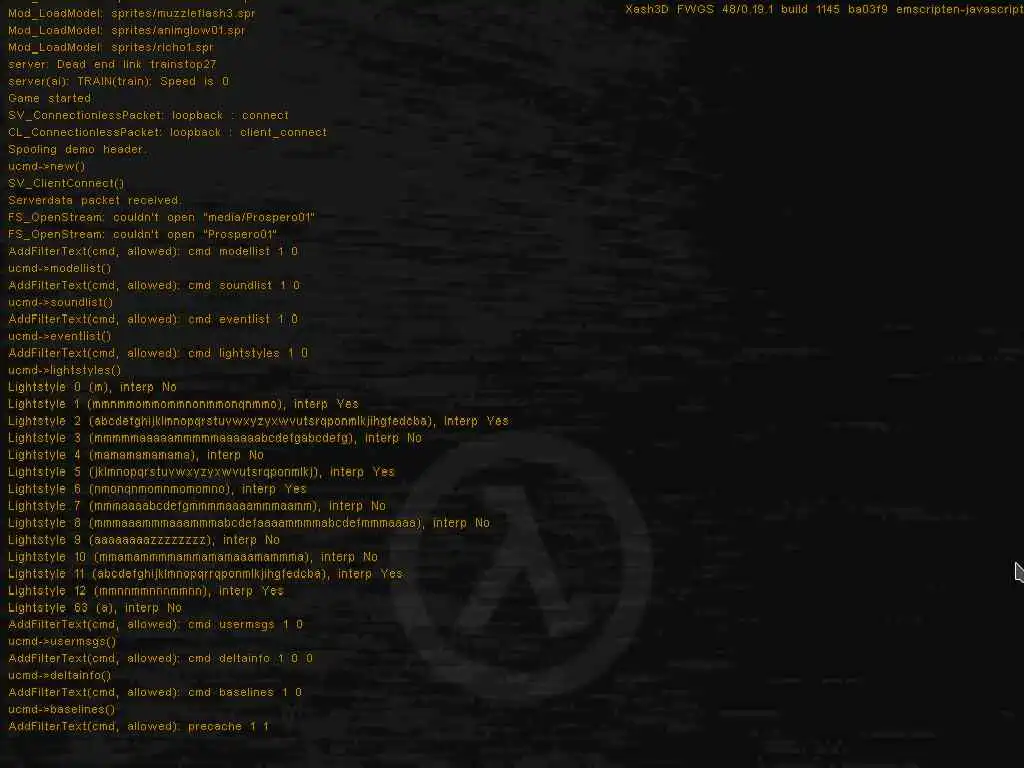Screen dimensions: 1024x768
Task: Select line 'Mod_LoadModel: sprites/muzzleflash3.spr'
Action: click(x=131, y=13)
